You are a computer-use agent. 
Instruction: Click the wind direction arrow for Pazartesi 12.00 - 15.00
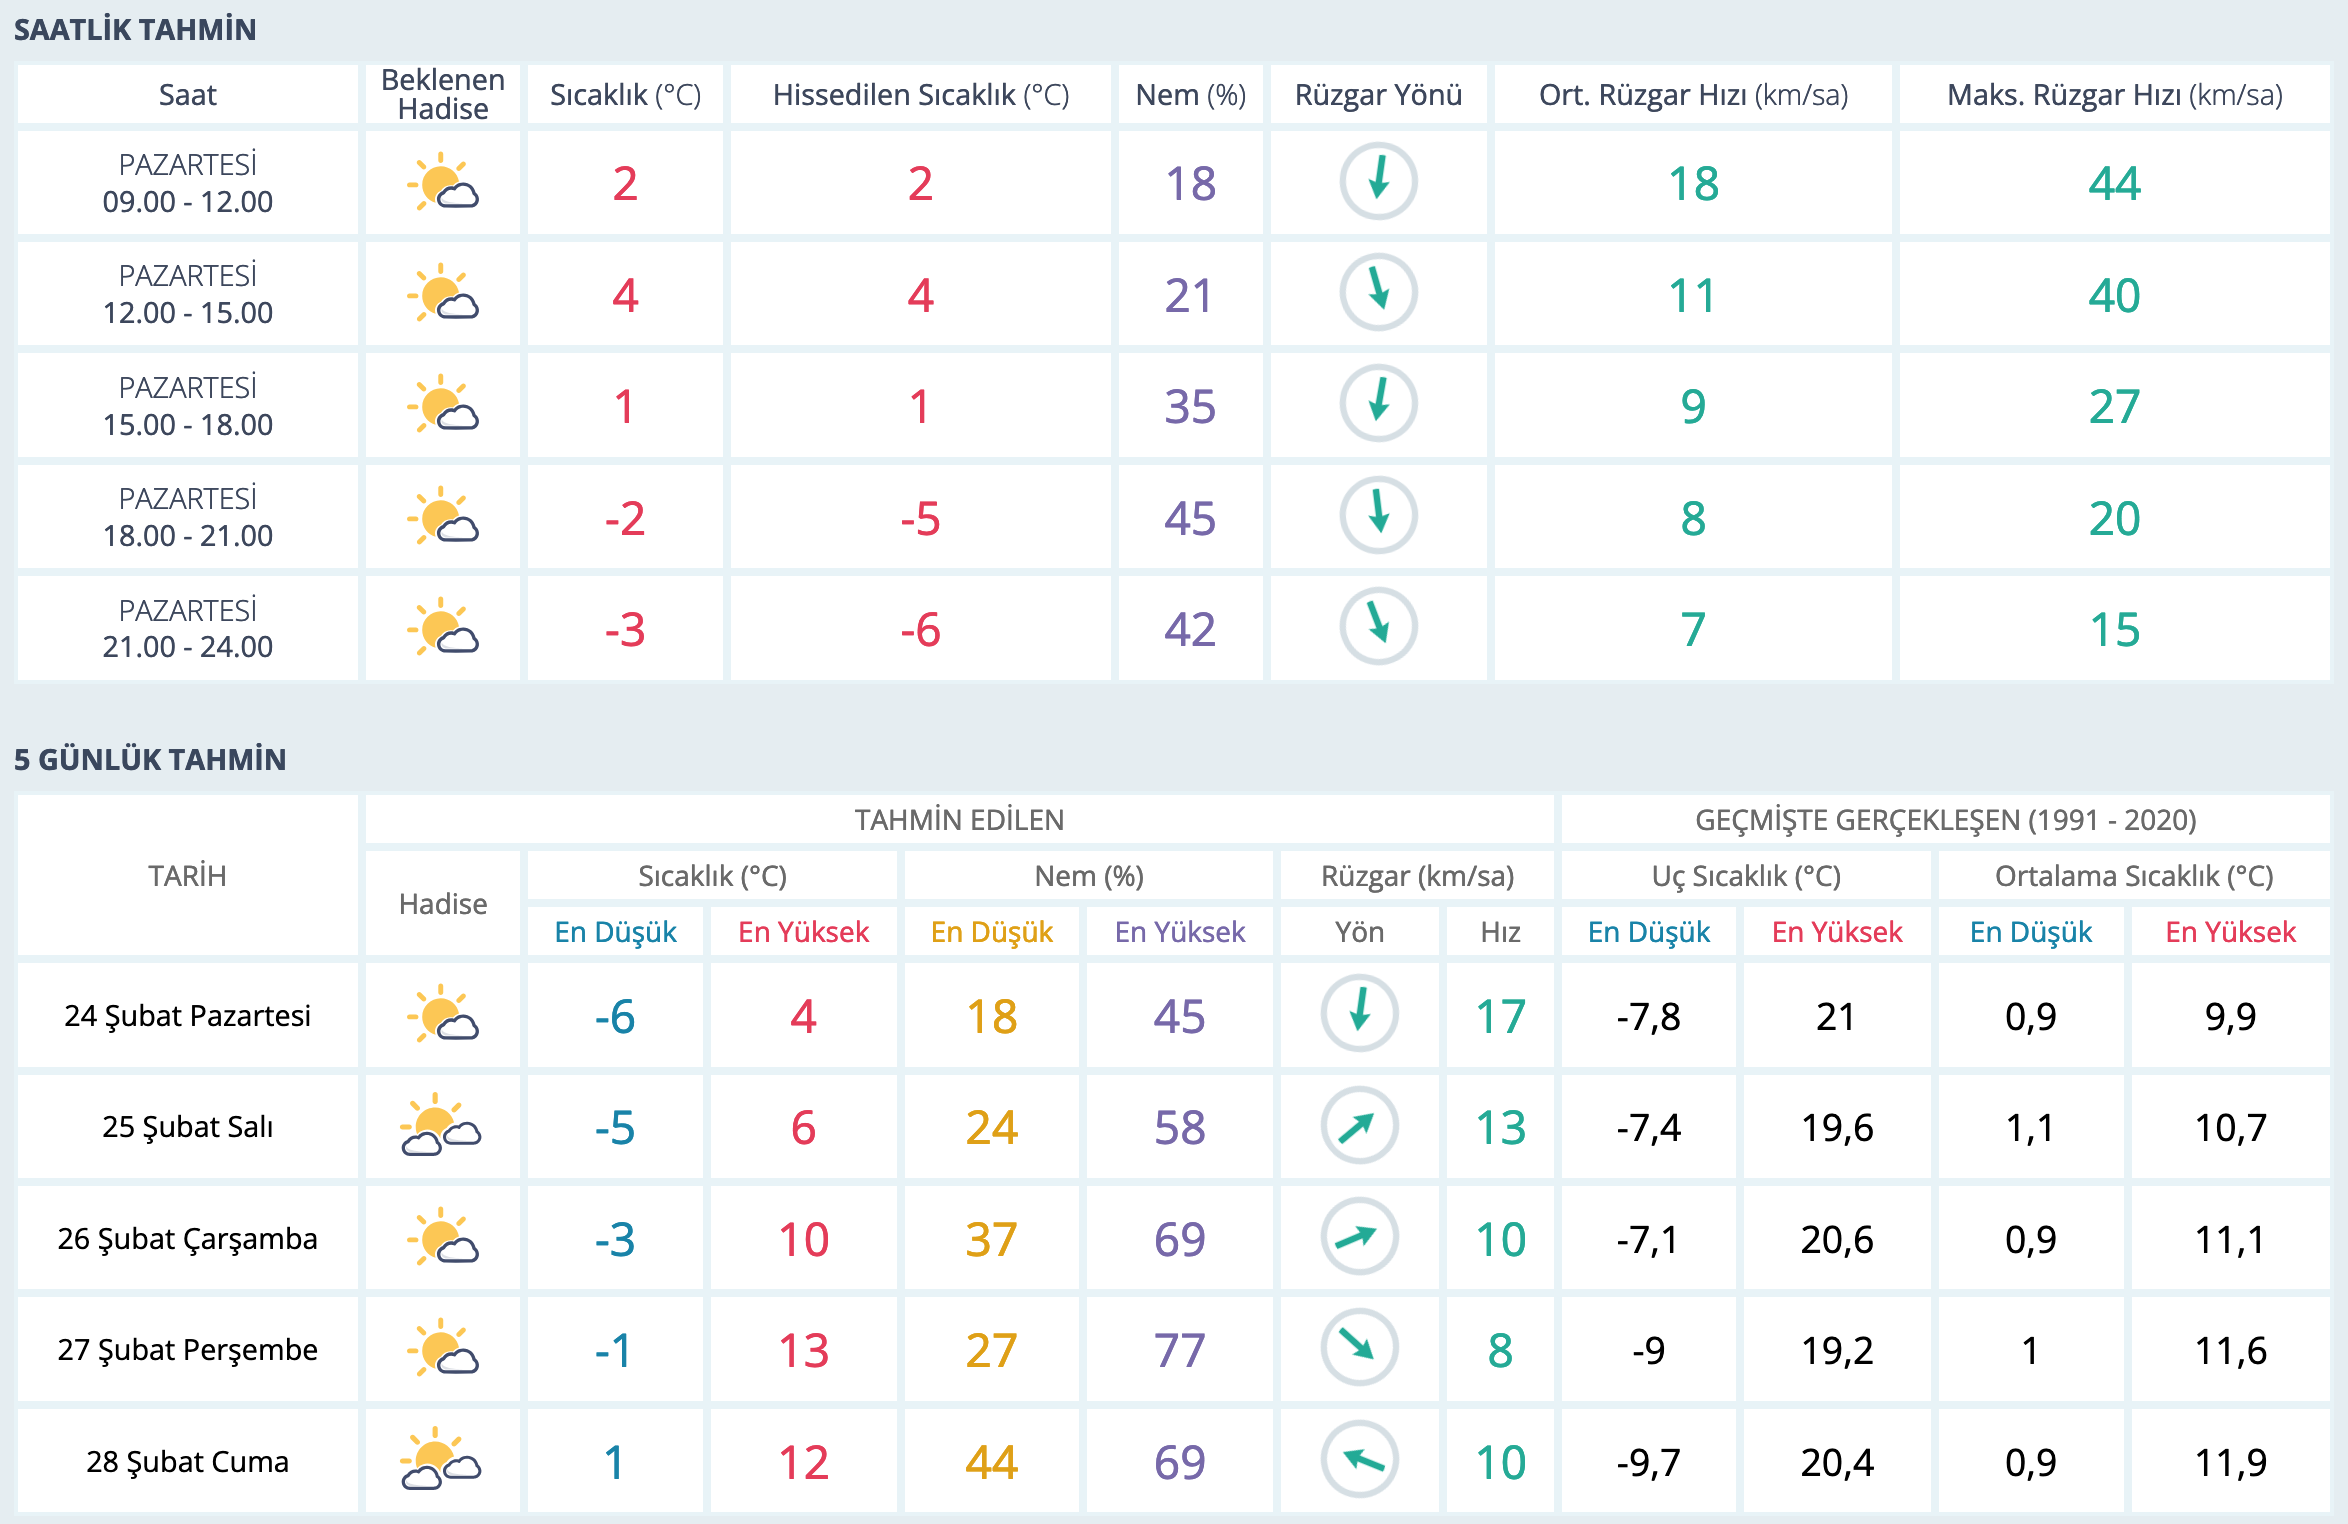coord(1378,293)
